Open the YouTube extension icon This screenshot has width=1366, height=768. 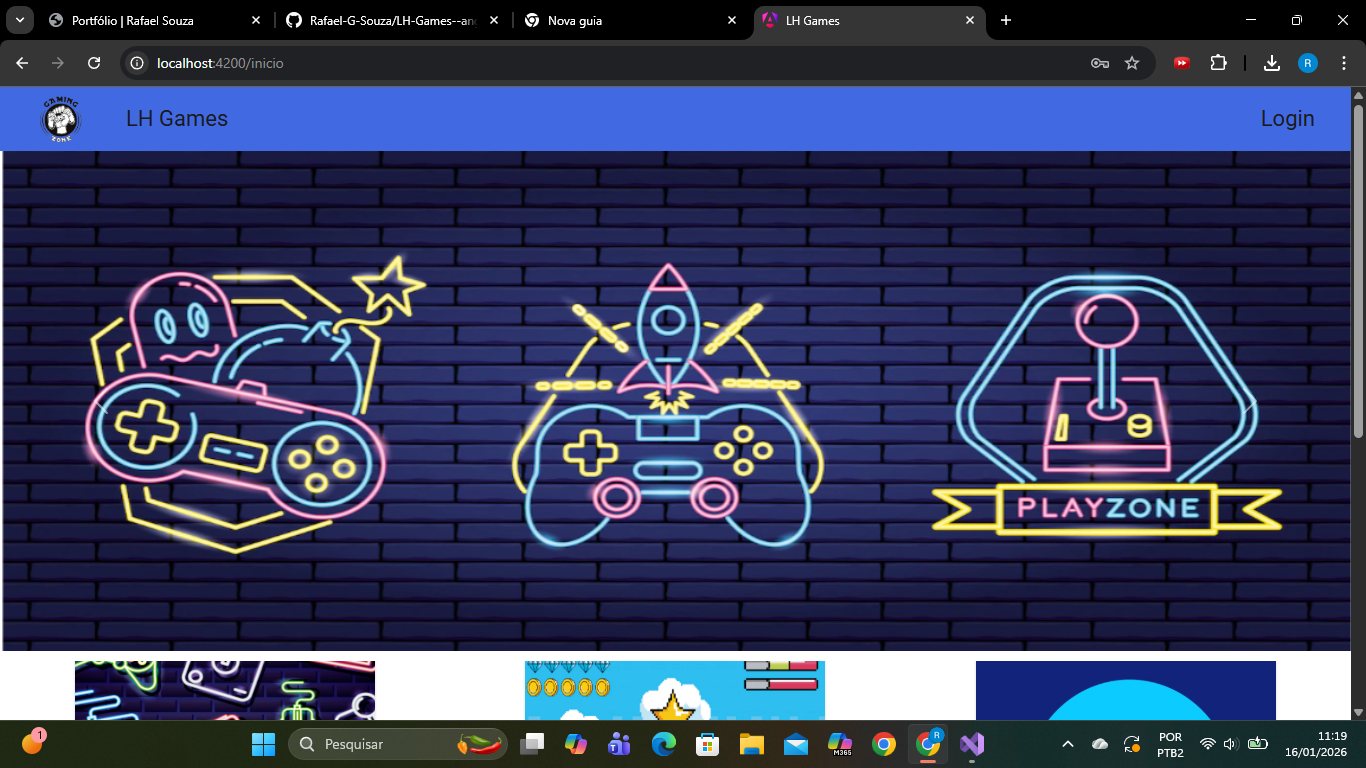pyautogui.click(x=1182, y=62)
